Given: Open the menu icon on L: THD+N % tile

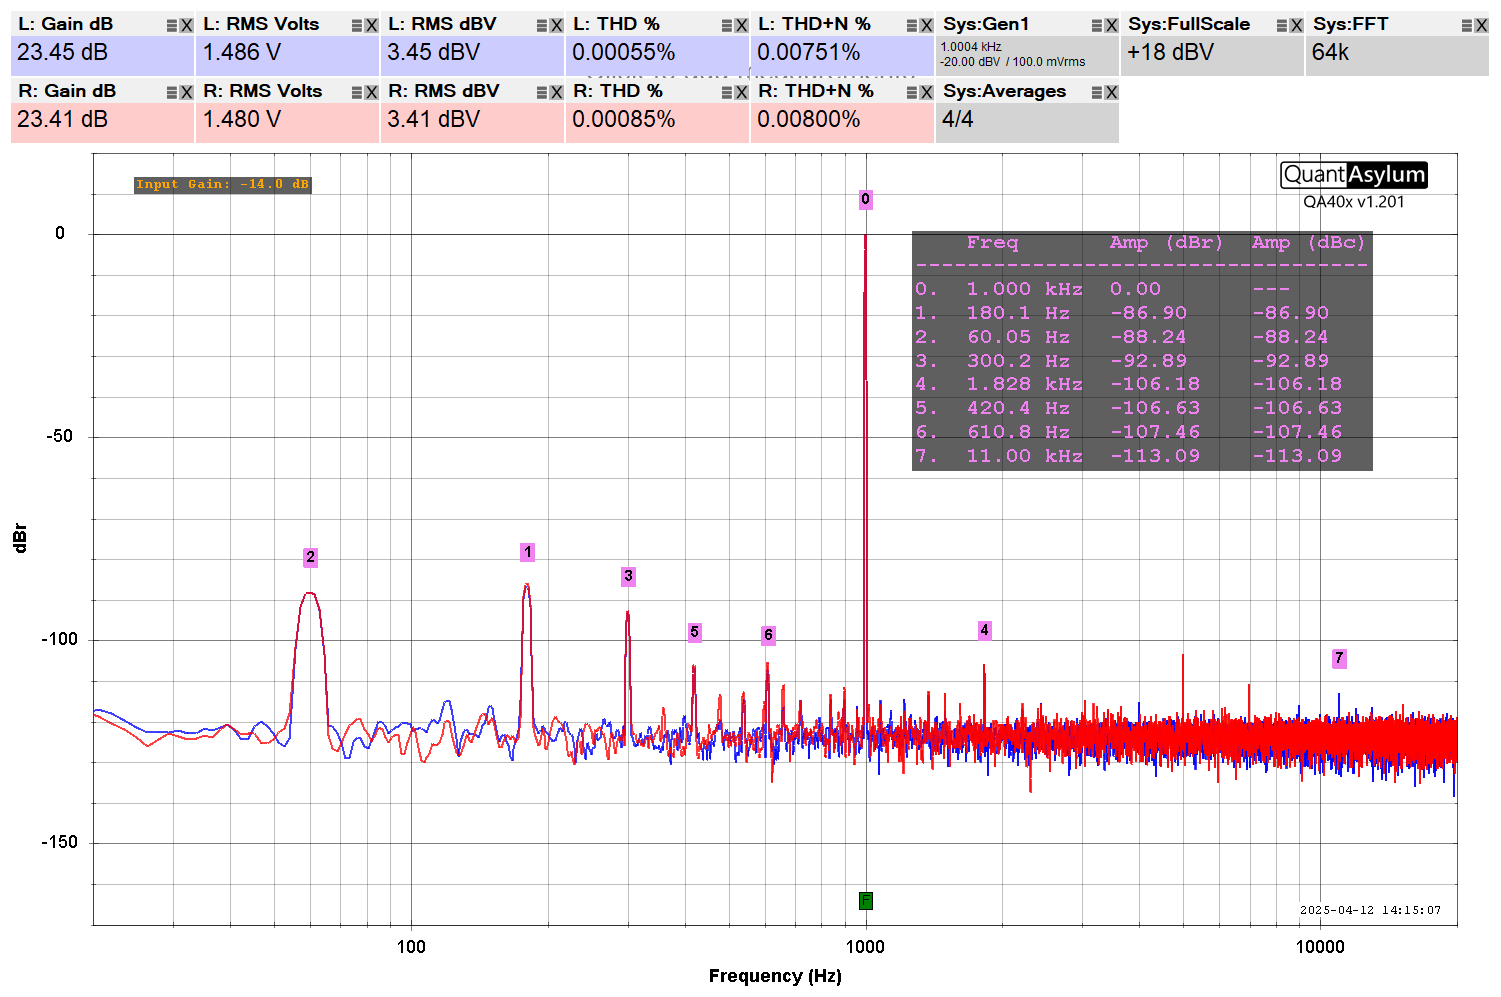Looking at the screenshot, I should (912, 26).
